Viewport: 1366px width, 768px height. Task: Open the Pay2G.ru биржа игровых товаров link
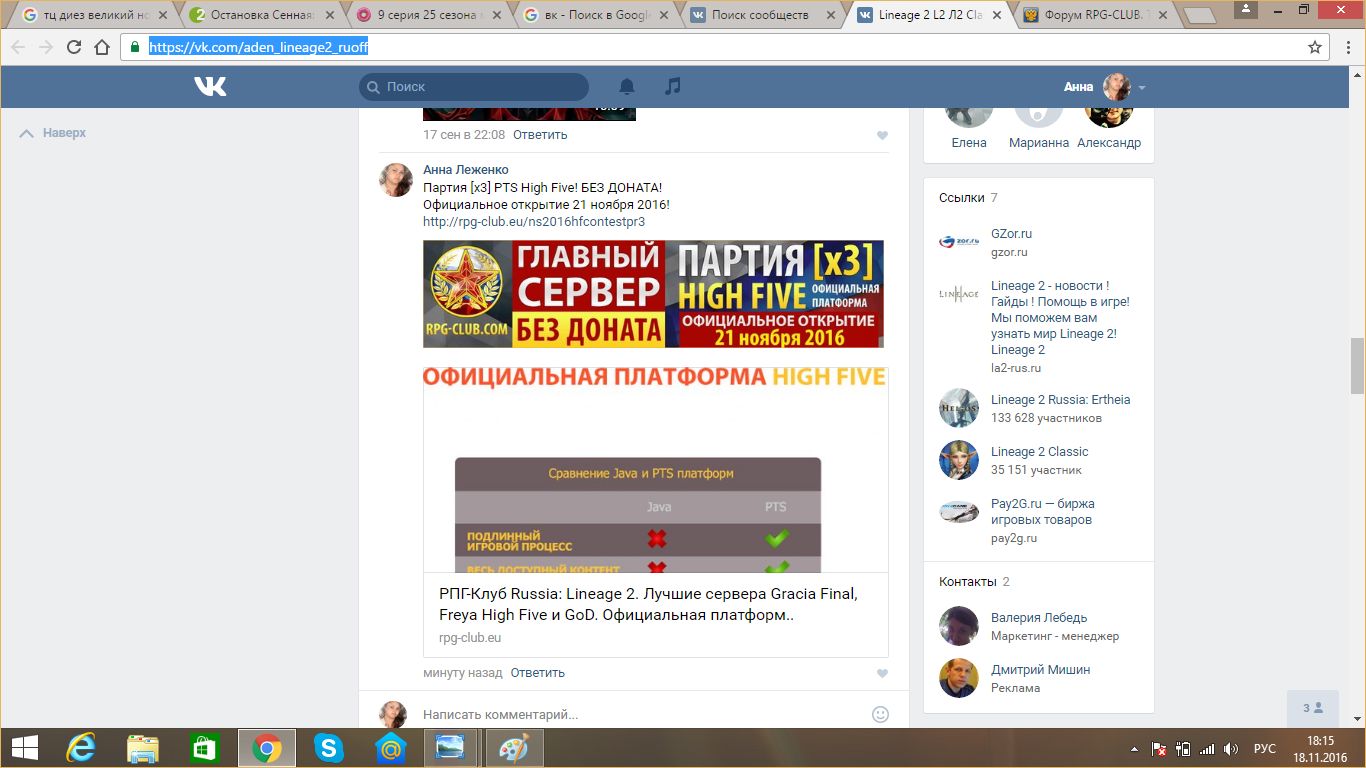tap(1043, 512)
